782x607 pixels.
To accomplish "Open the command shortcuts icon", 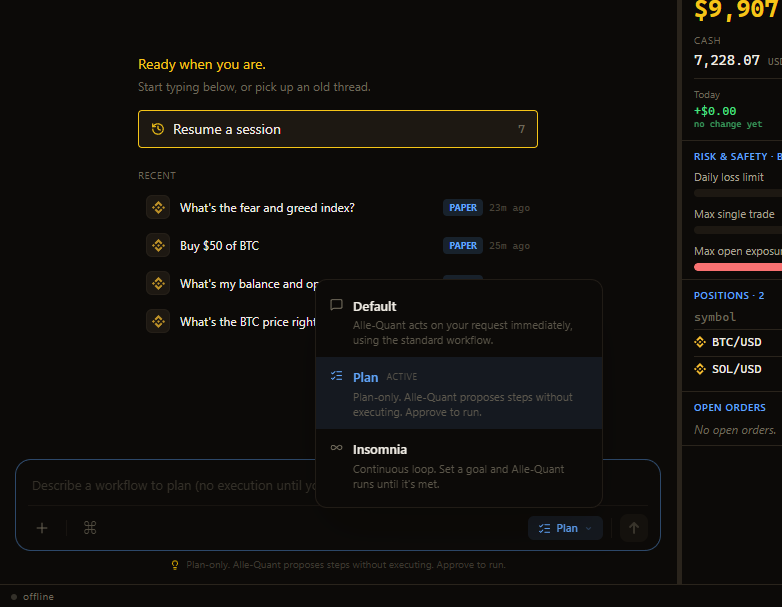I will tap(90, 528).
